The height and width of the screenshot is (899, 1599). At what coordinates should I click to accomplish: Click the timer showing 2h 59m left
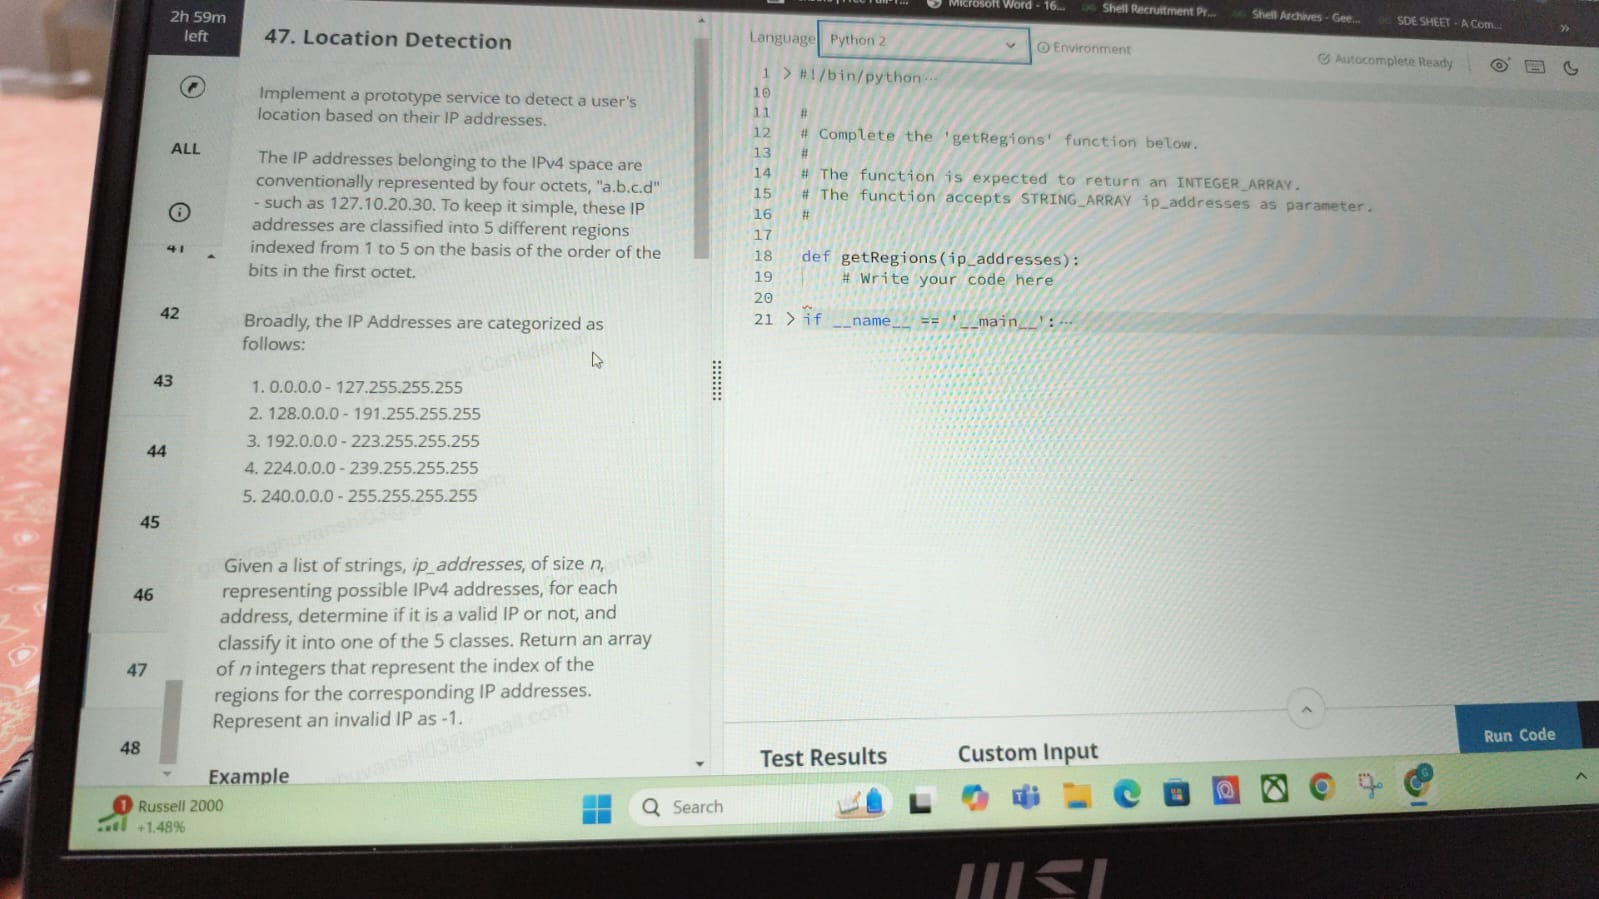[196, 27]
